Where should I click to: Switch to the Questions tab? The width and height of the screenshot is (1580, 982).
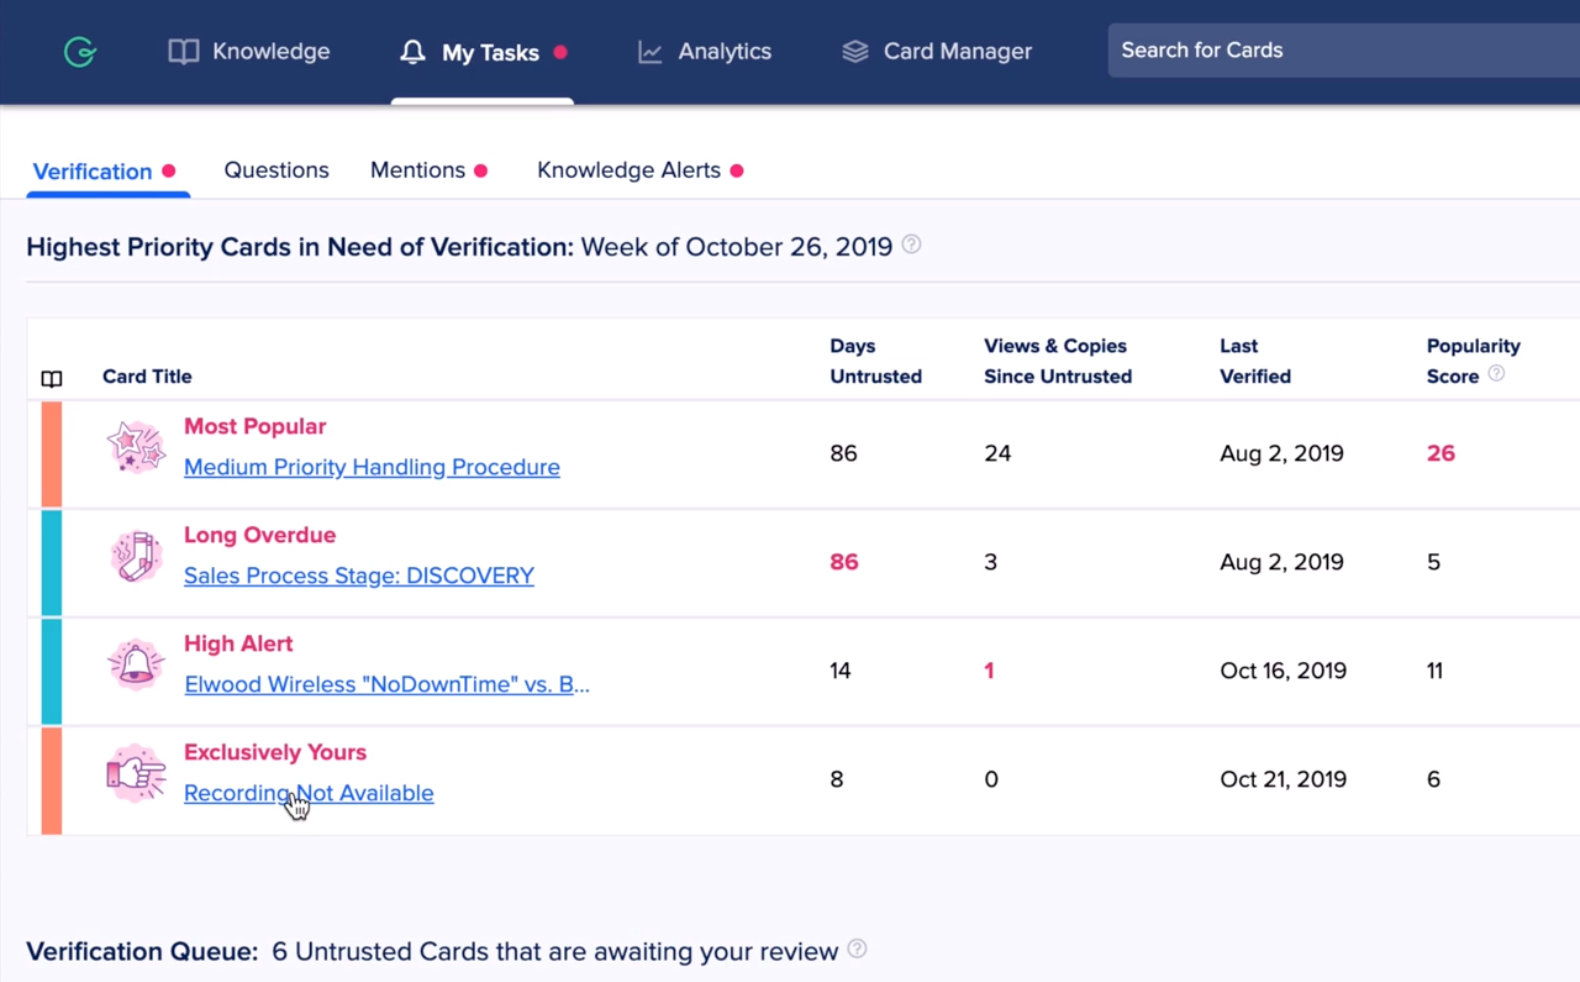pos(276,170)
